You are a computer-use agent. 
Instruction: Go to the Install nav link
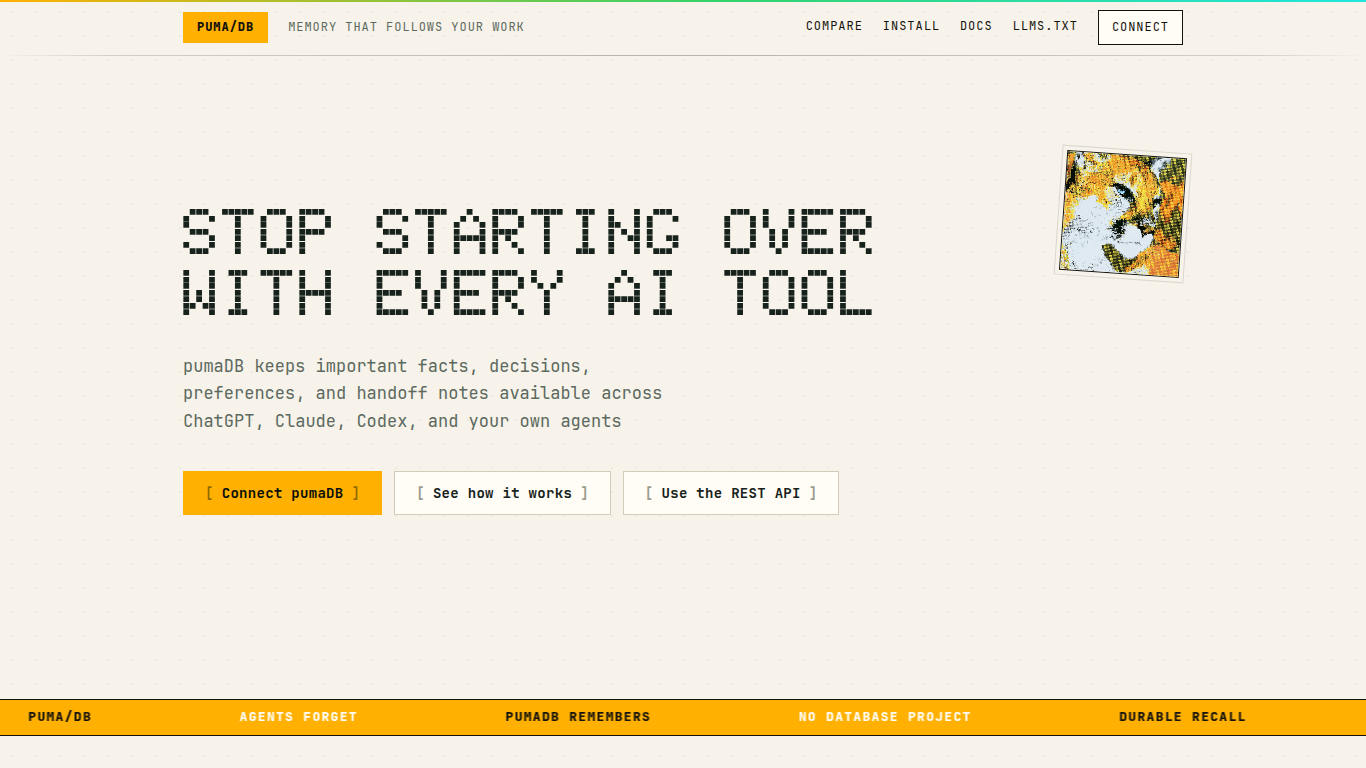pyautogui.click(x=911, y=26)
